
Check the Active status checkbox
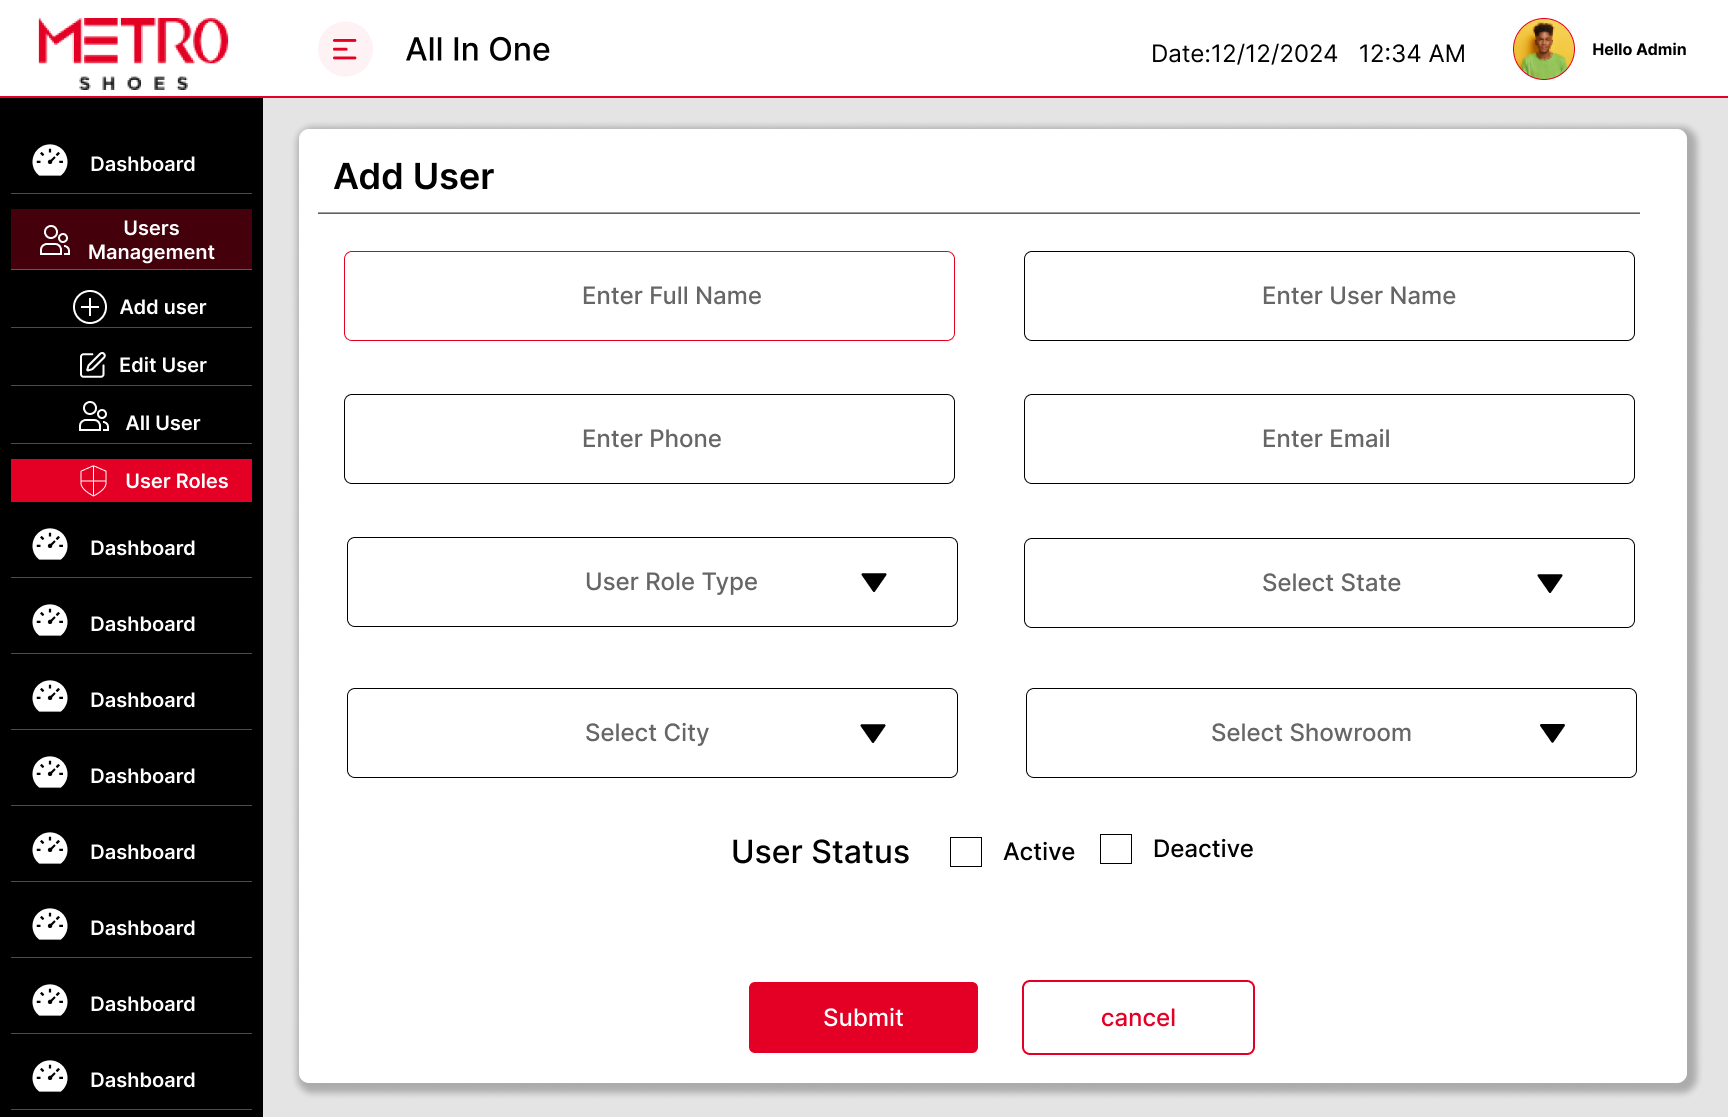[x=966, y=852]
